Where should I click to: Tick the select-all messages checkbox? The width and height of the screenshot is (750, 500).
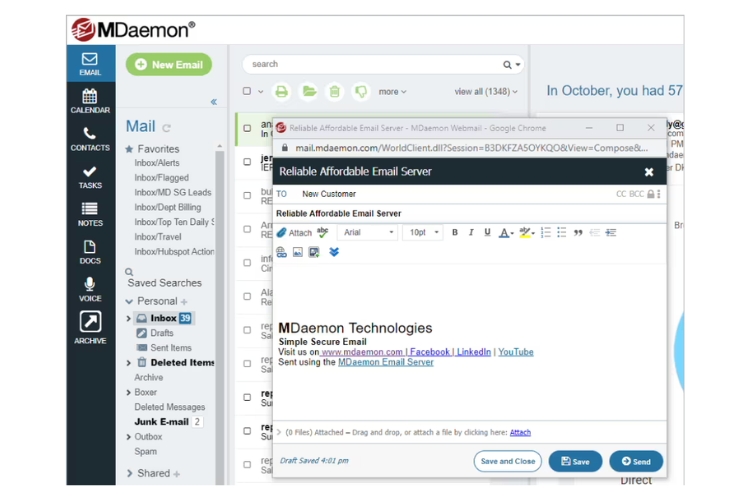pyautogui.click(x=247, y=91)
